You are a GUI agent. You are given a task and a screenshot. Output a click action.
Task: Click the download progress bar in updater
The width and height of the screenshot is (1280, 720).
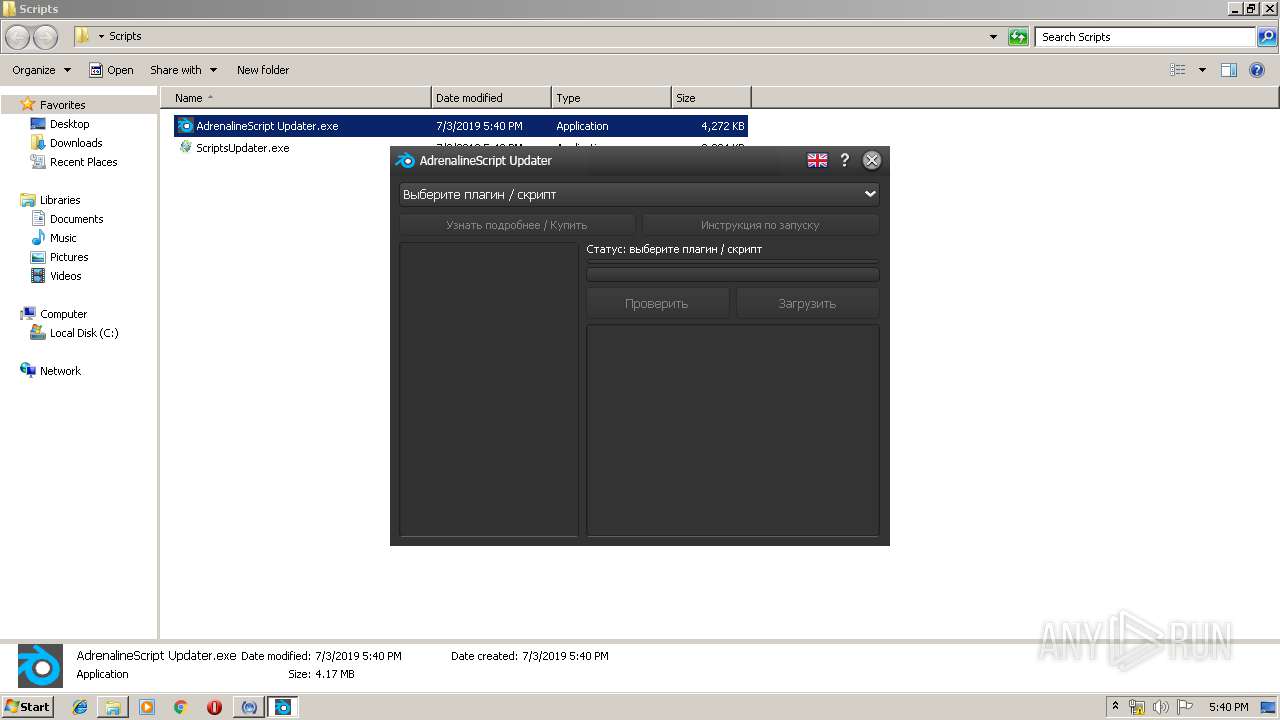coord(733,274)
